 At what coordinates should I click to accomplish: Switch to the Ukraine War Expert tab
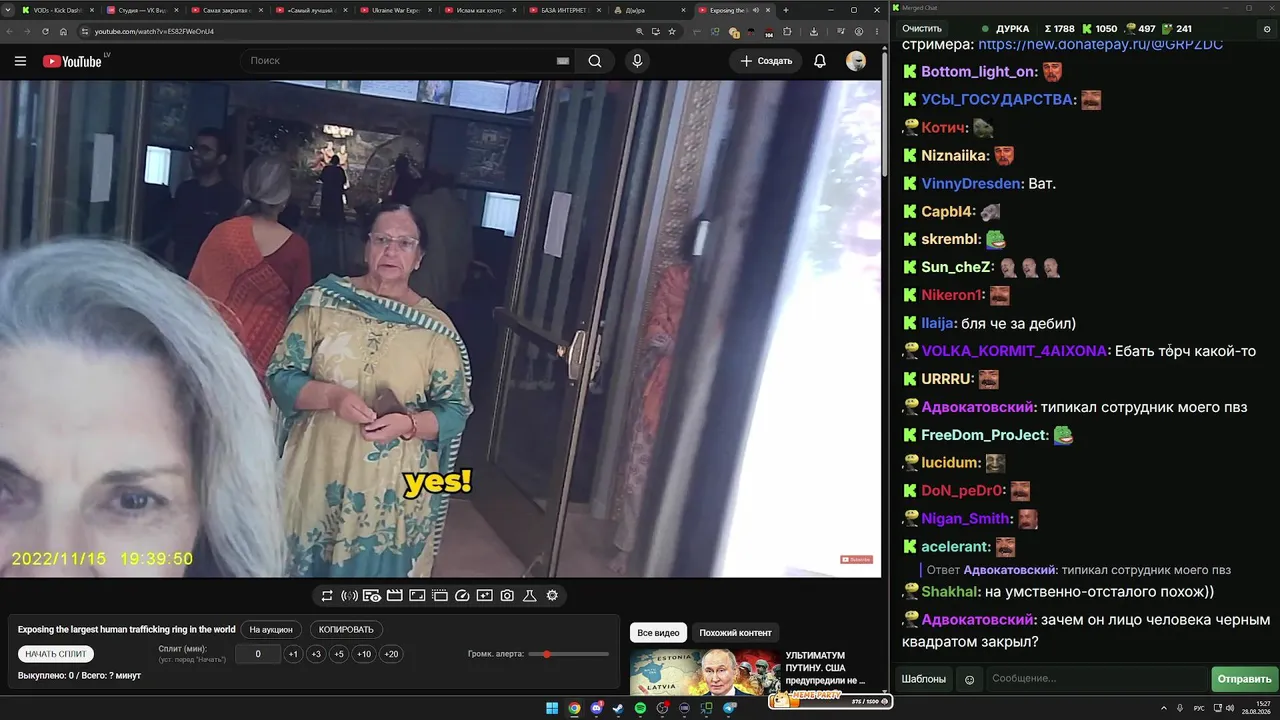tap(397, 10)
